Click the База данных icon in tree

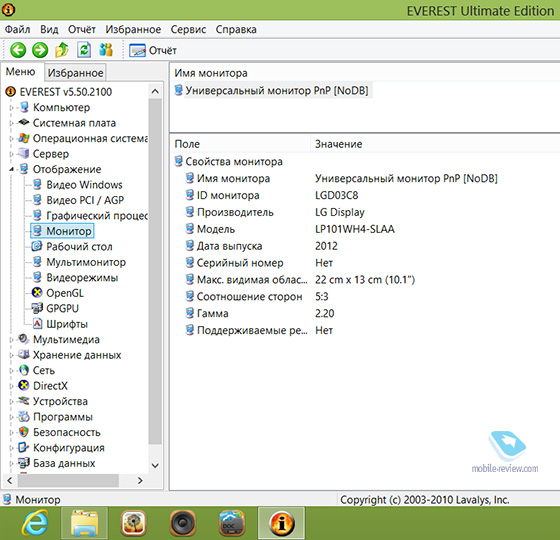coord(24,463)
